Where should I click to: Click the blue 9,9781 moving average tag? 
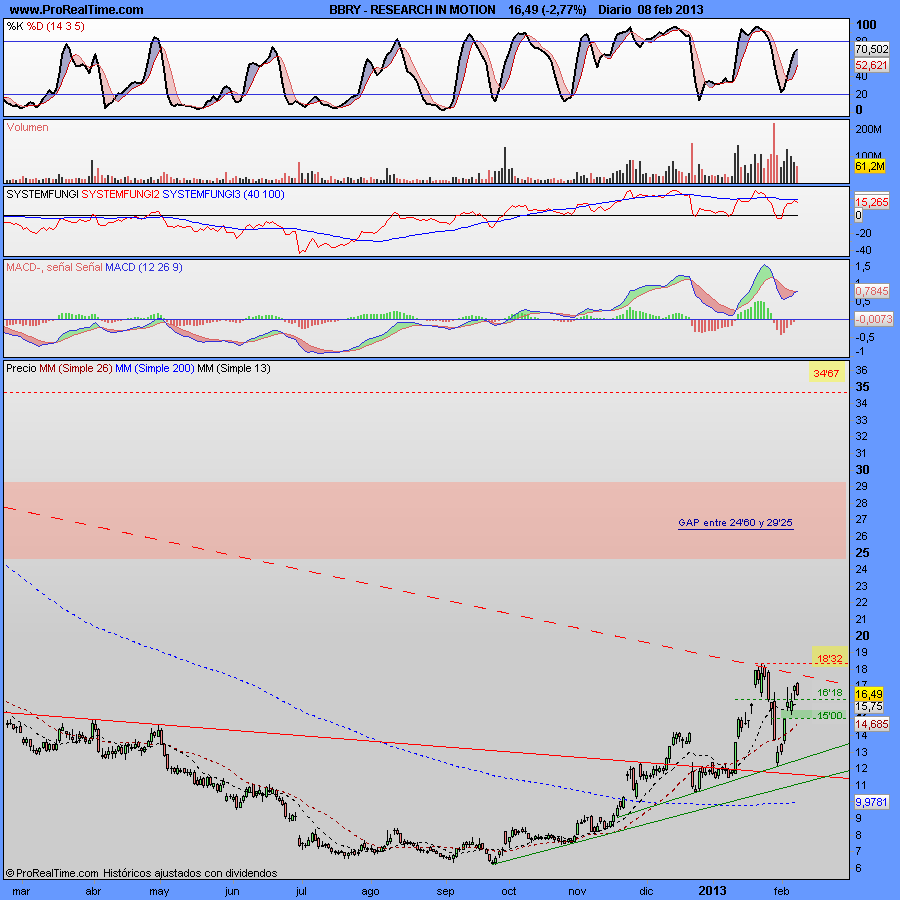click(871, 802)
